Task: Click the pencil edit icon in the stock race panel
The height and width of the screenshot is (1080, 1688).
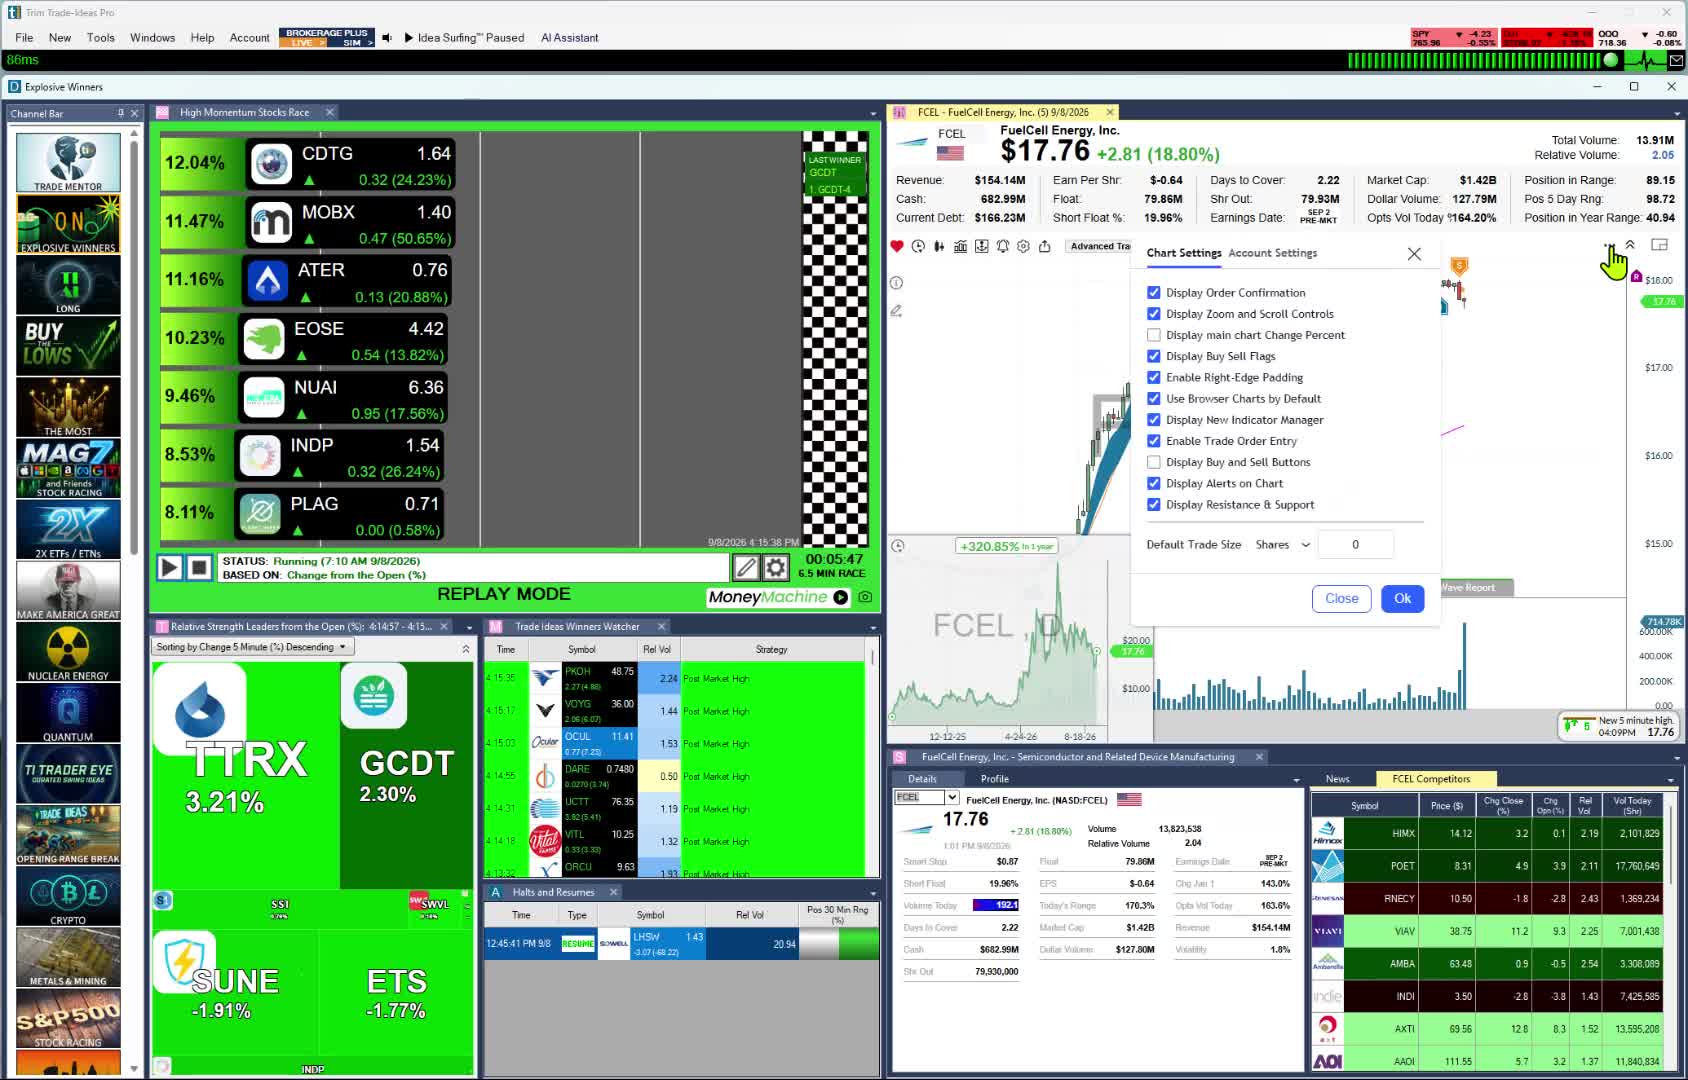Action: point(746,568)
